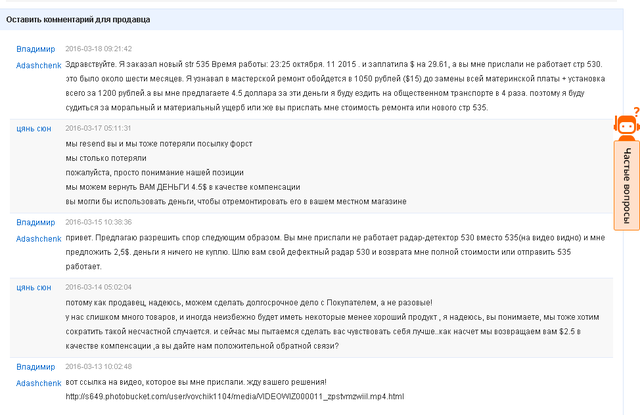Click the 2016-03-17 05:11:31 timestamp
The height and width of the screenshot is (415, 640).
tap(98, 128)
